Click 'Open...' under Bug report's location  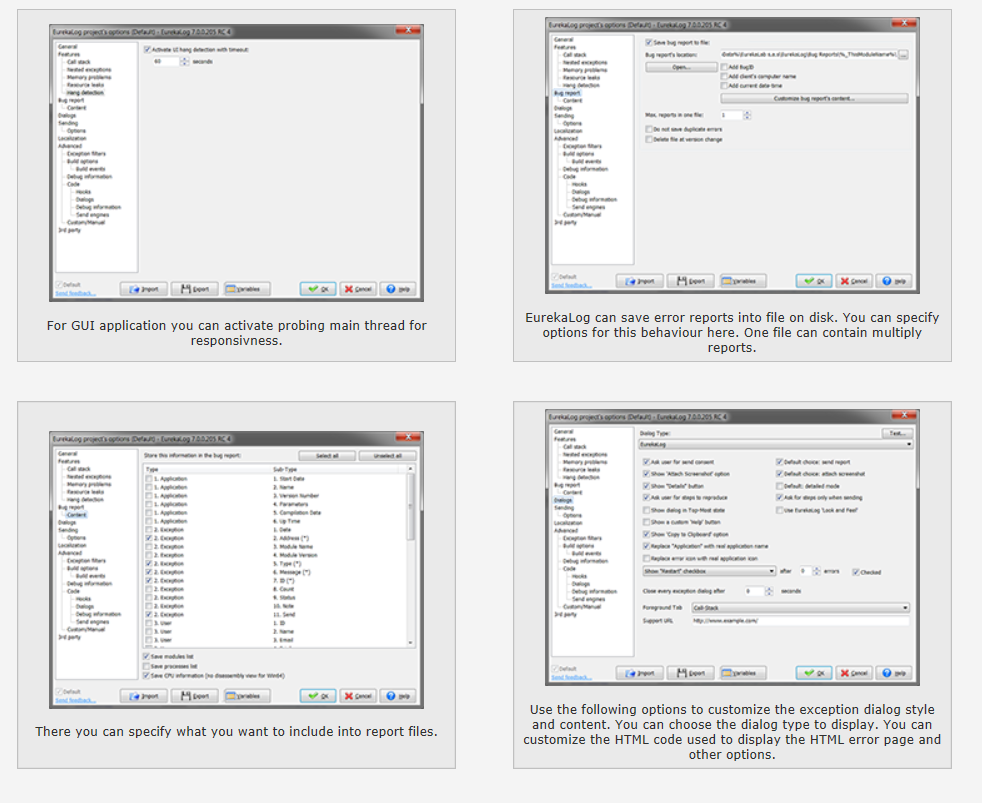click(x=681, y=67)
